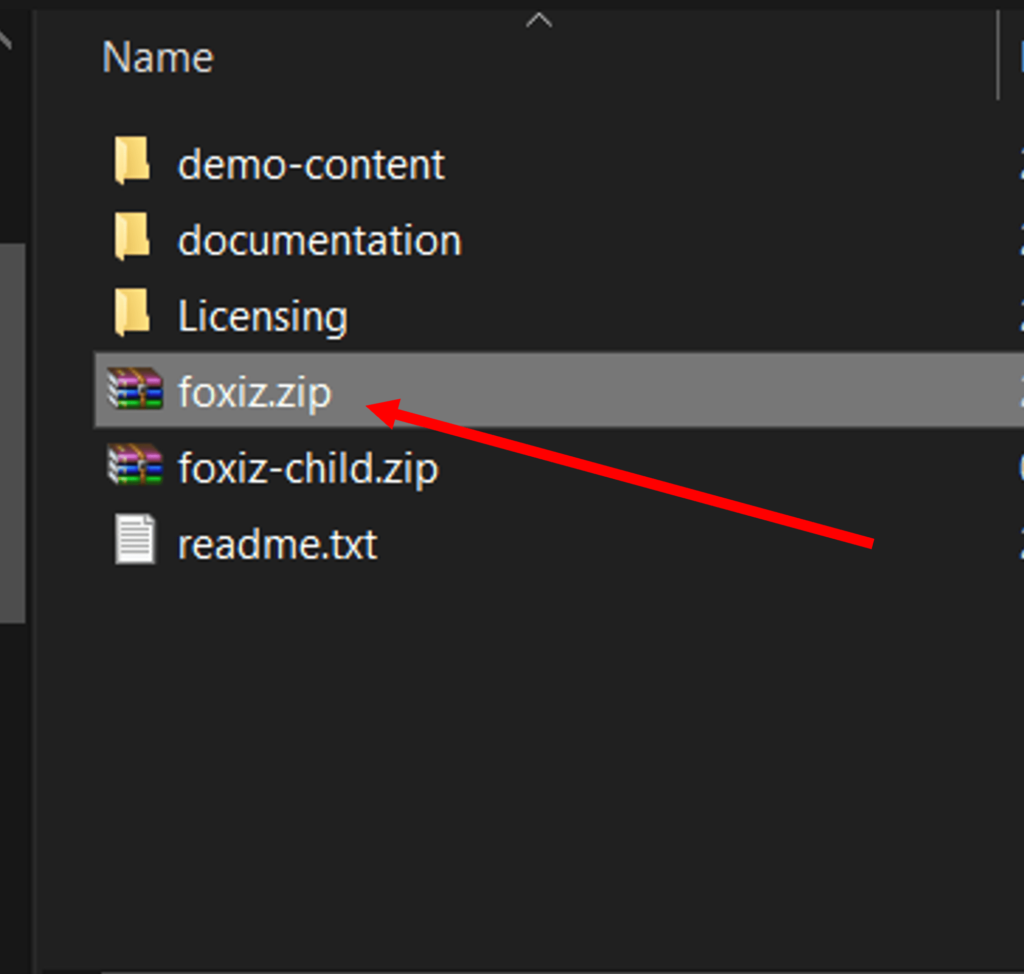The width and height of the screenshot is (1024, 974).
Task: Select the documentation folder name
Action: click(x=320, y=240)
